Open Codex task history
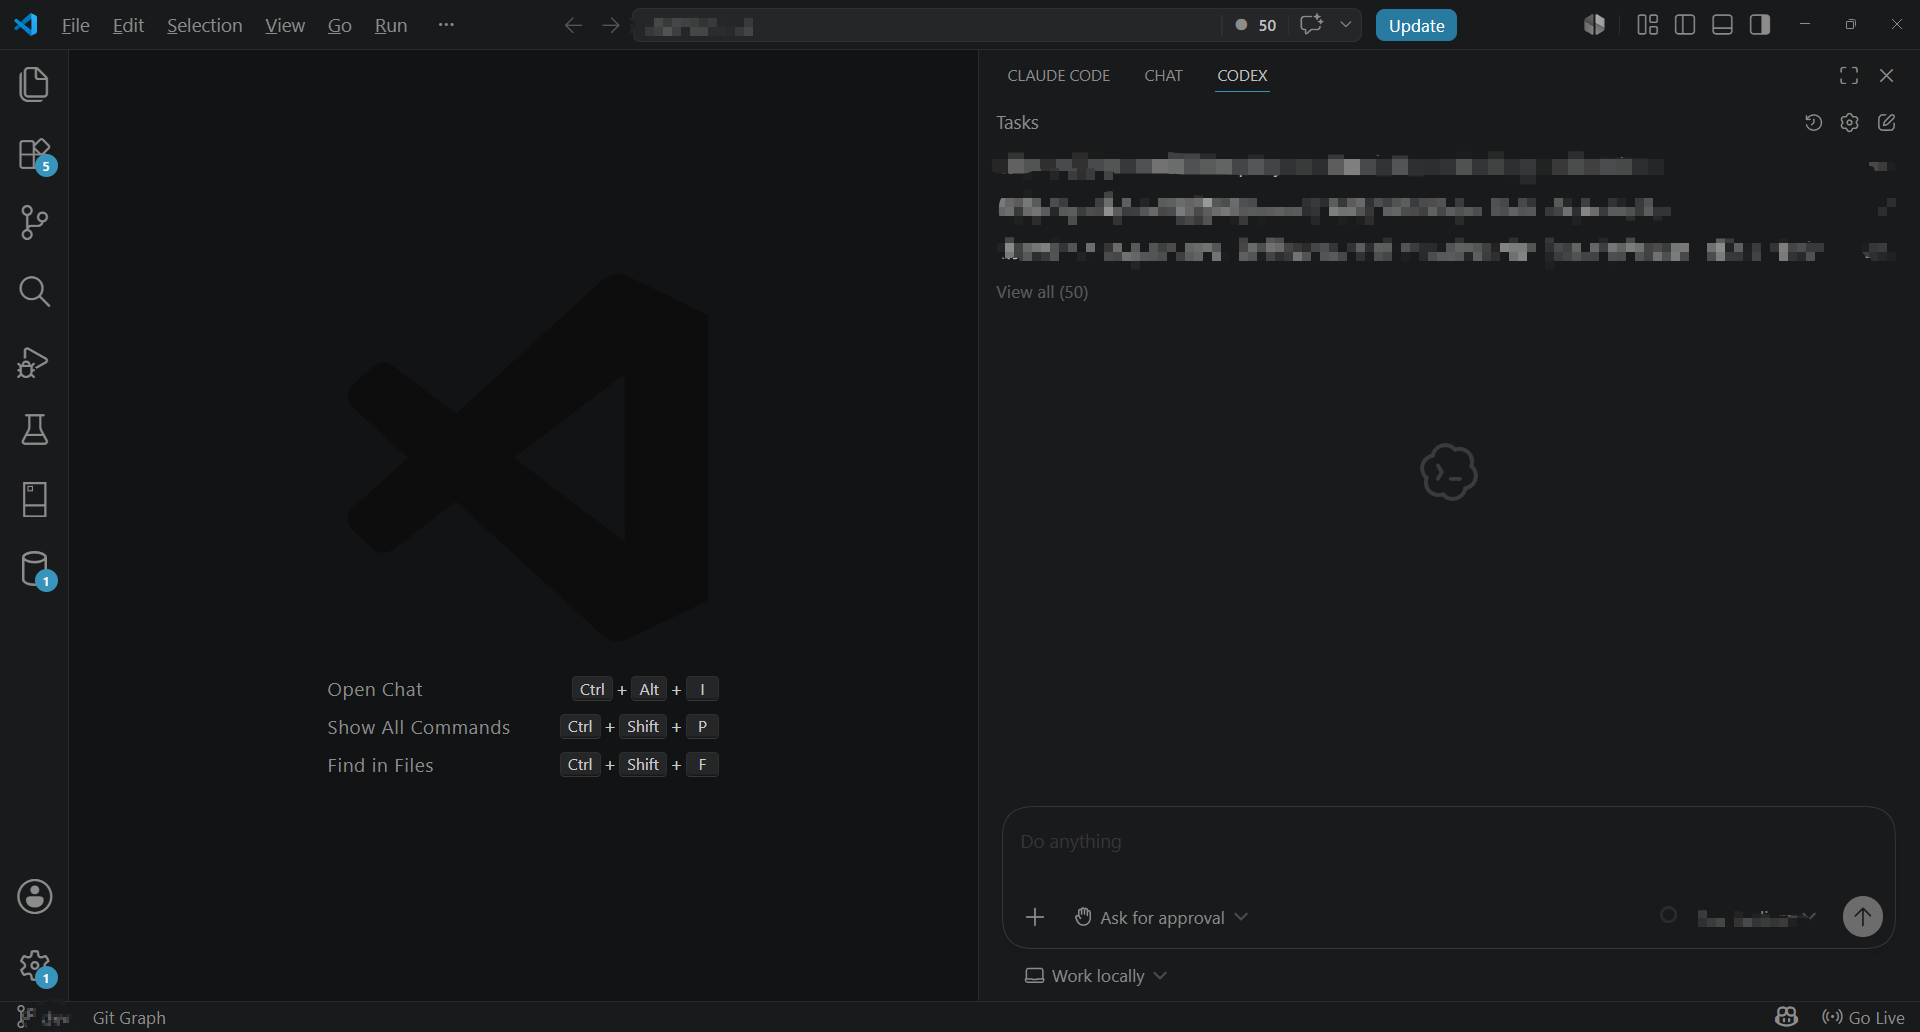 pos(1813,123)
